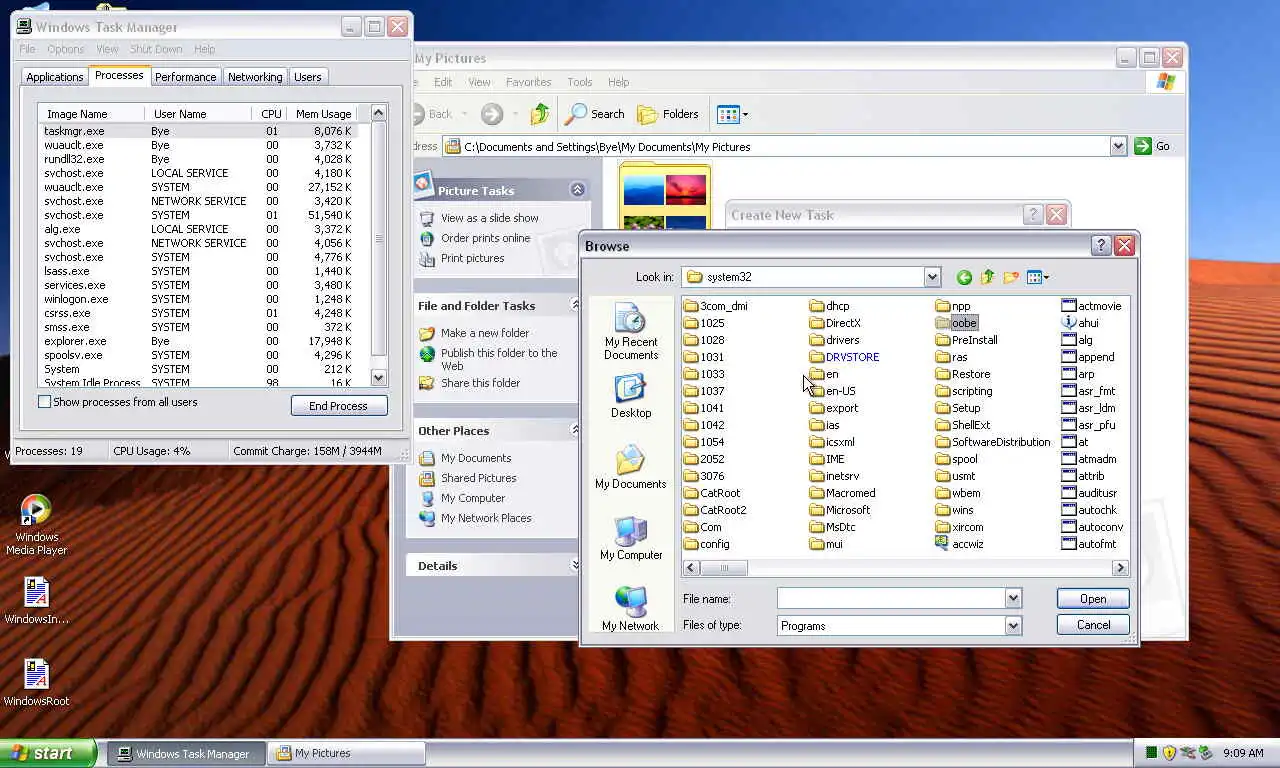Open the File name dropdown arrow

tap(1013, 598)
